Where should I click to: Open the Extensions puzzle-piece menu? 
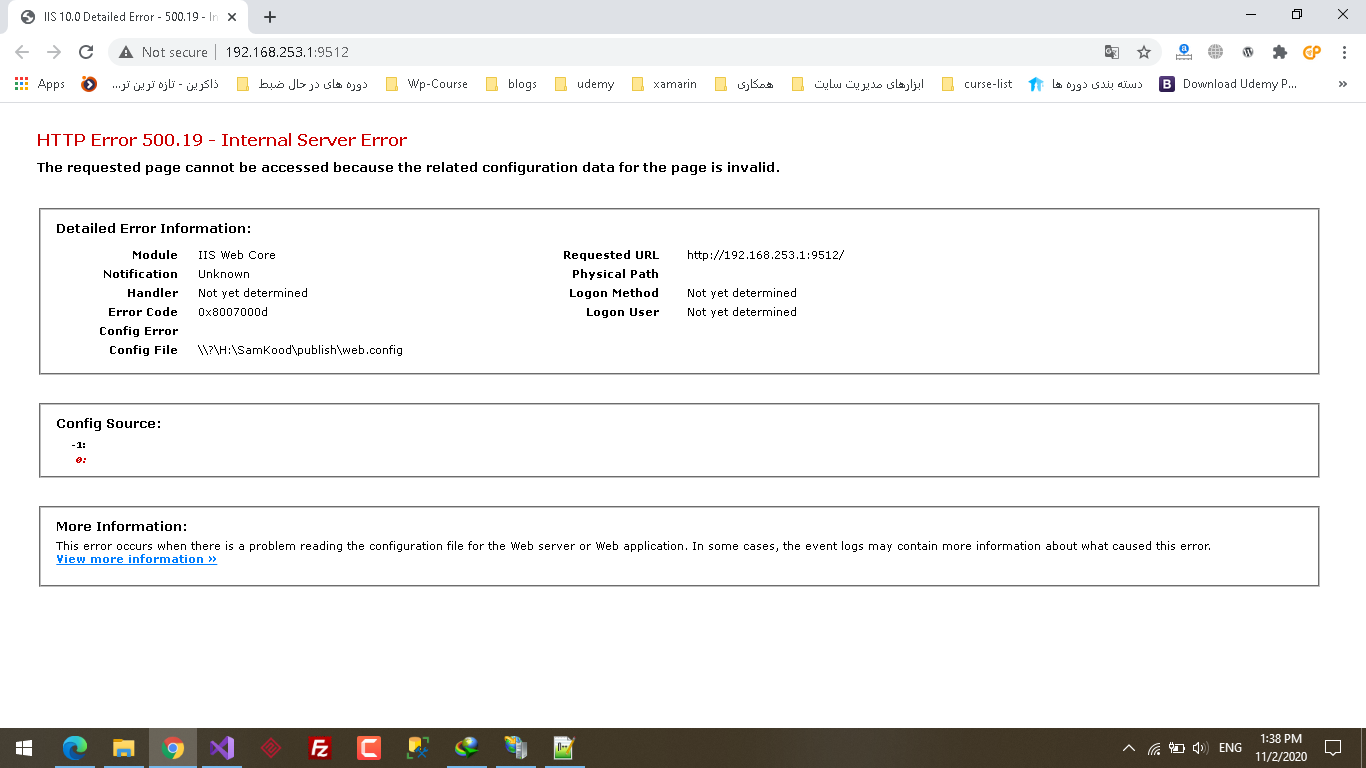1280,52
